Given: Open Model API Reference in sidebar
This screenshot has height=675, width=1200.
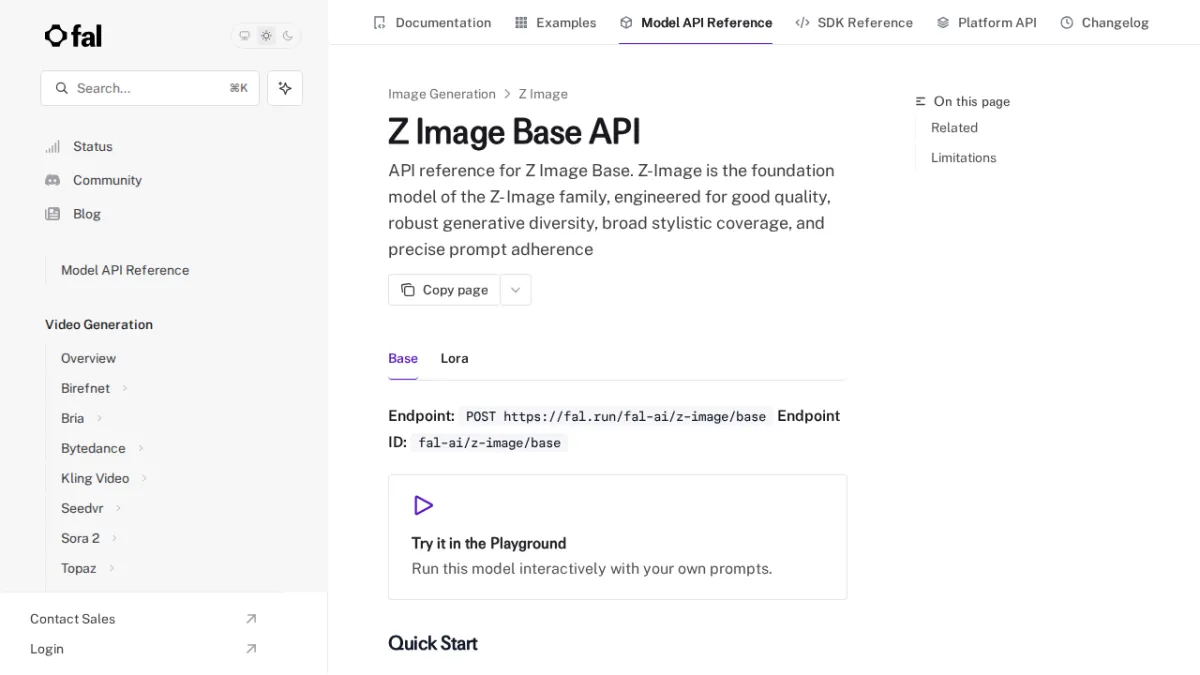Looking at the screenshot, I should click(x=125, y=270).
